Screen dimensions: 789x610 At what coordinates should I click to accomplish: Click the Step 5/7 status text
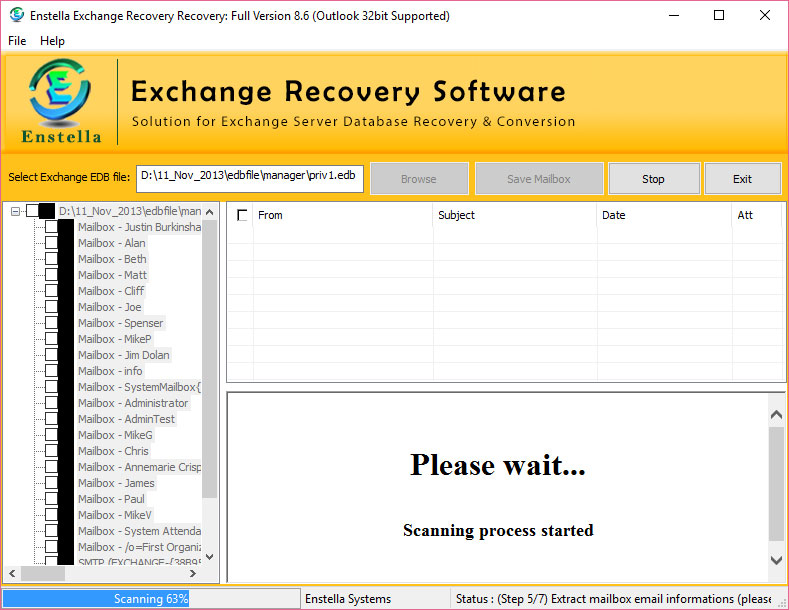tap(613, 599)
